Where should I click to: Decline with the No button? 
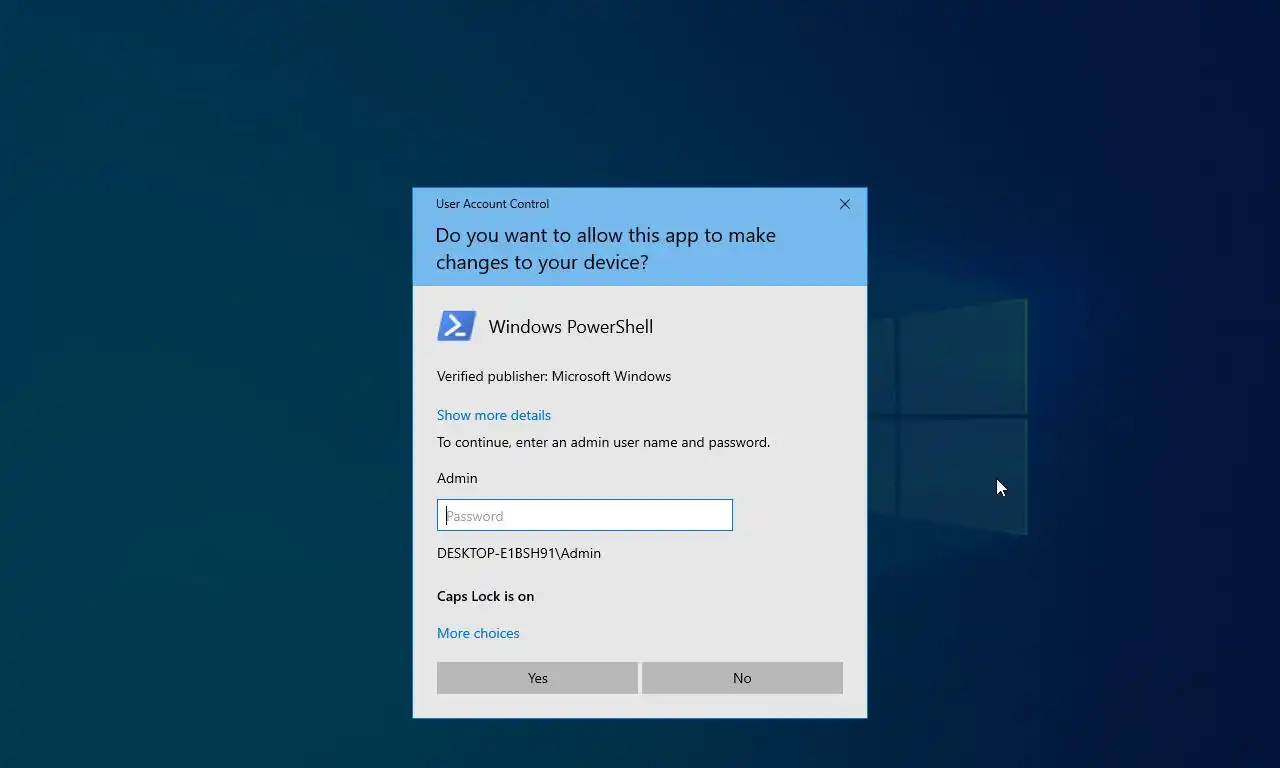pyautogui.click(x=742, y=678)
